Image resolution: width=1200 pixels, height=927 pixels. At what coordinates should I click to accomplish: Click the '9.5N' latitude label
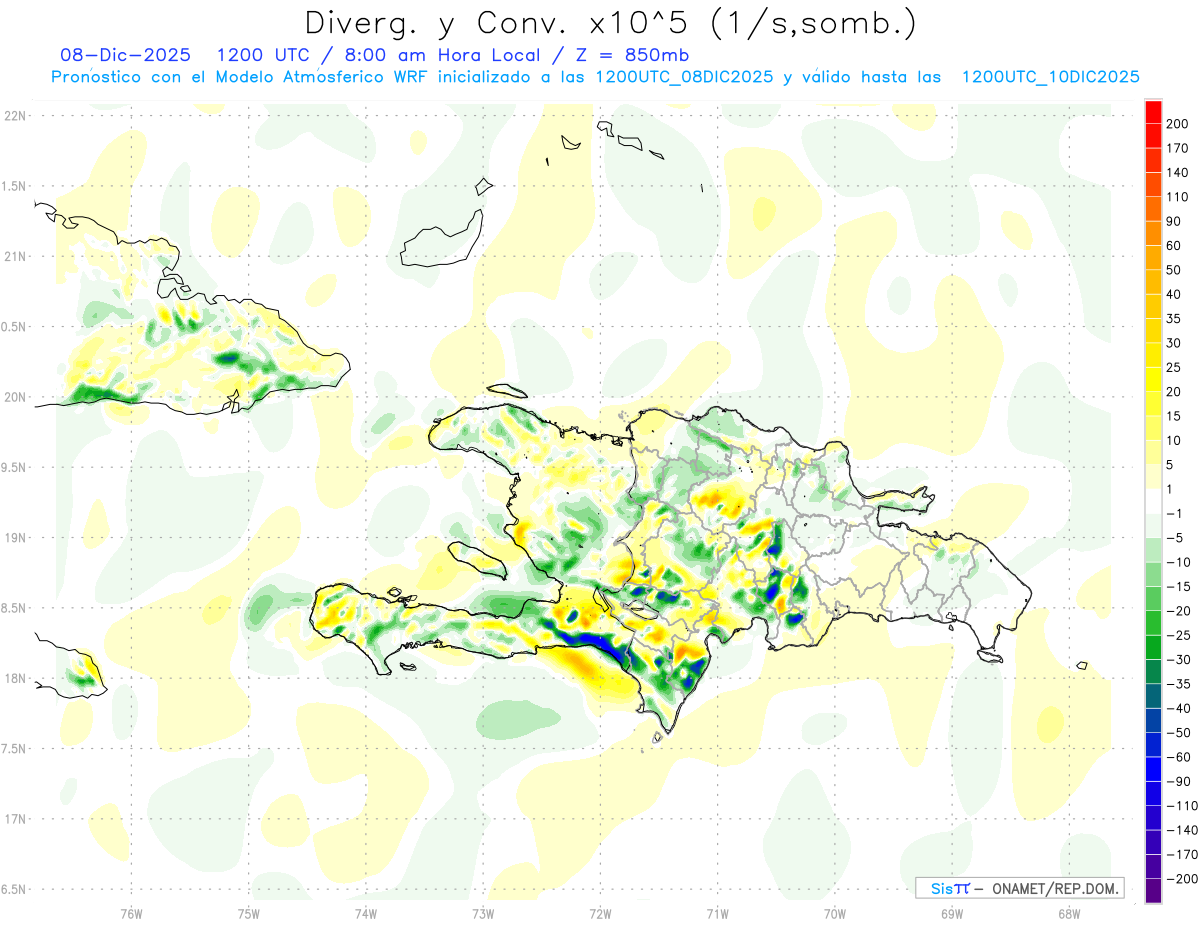[15, 467]
